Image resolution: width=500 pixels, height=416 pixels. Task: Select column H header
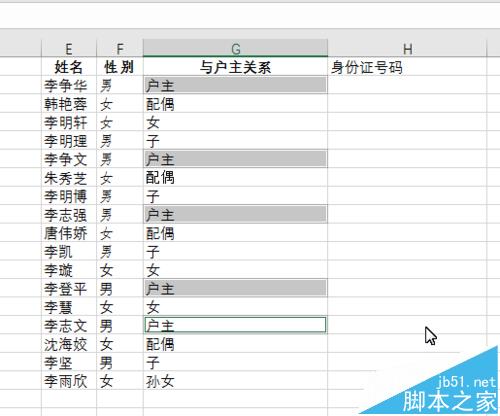point(407,49)
